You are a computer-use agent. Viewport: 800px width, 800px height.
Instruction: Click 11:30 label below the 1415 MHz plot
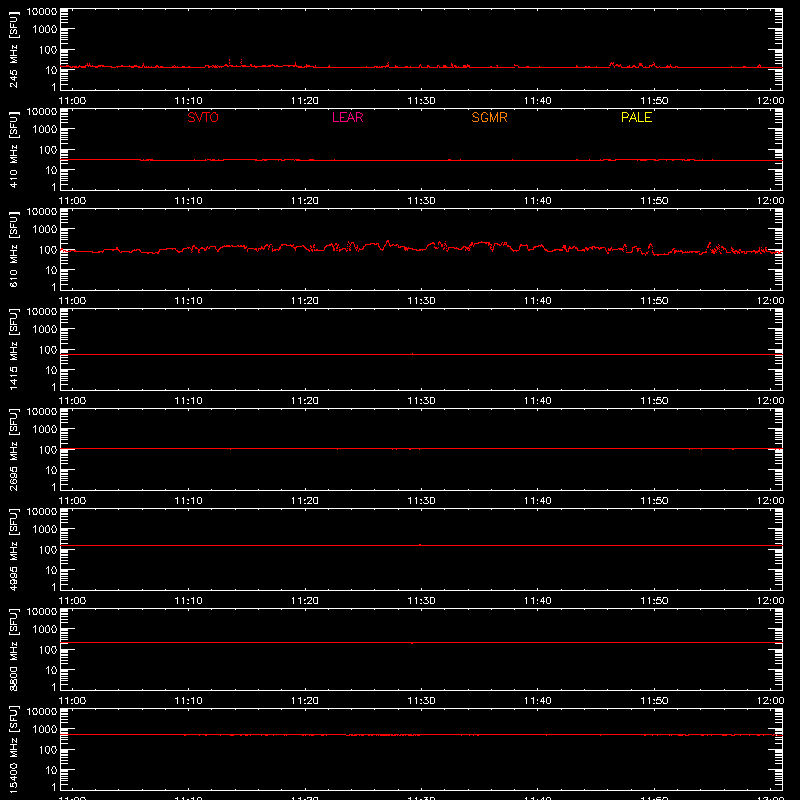[421, 401]
